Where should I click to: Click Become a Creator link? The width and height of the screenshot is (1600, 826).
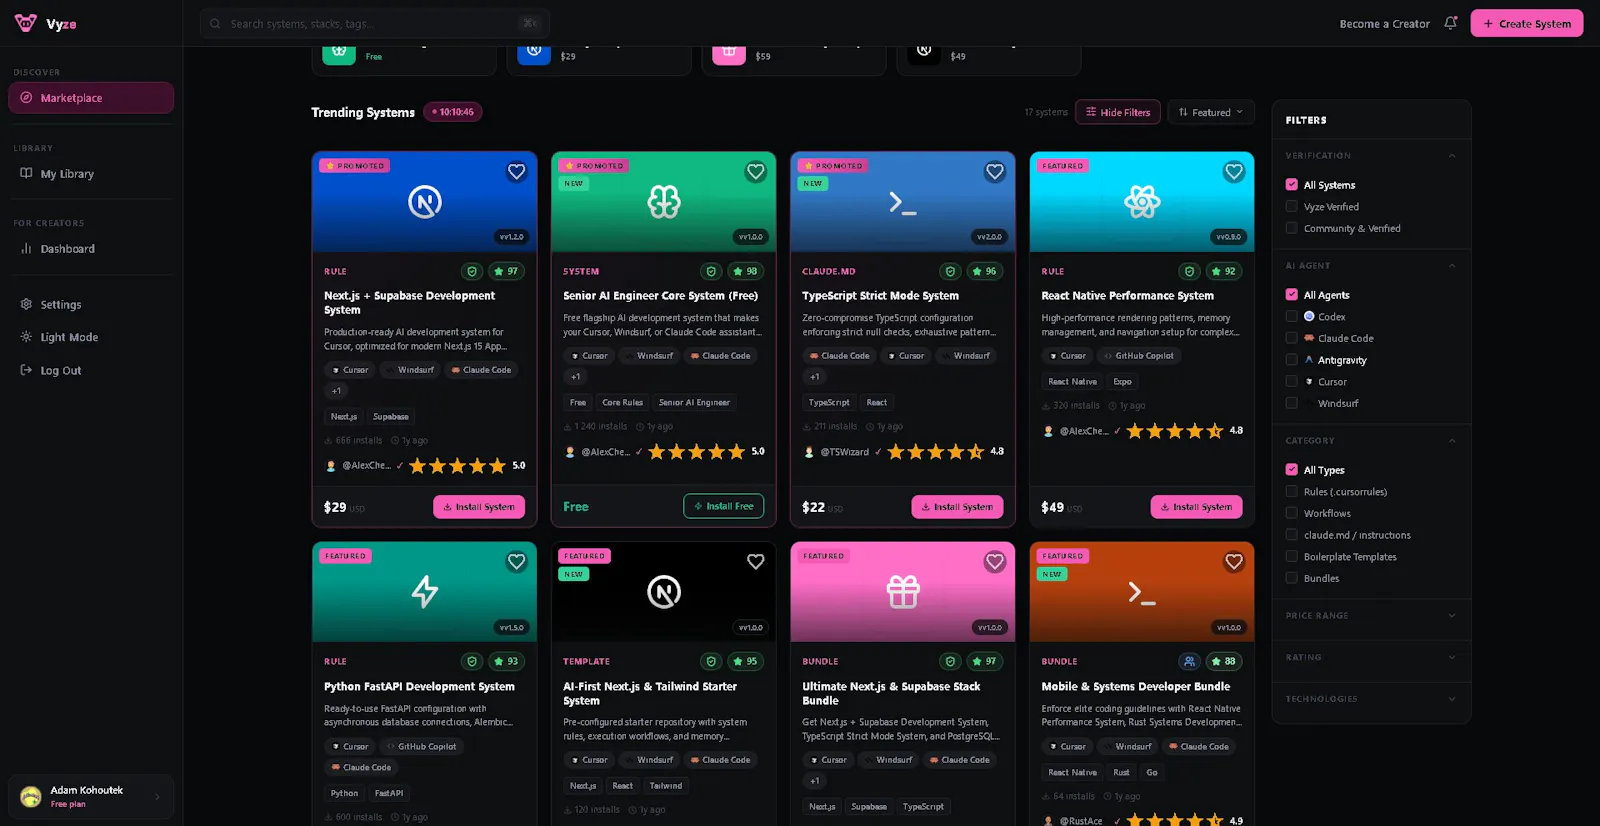(1384, 24)
